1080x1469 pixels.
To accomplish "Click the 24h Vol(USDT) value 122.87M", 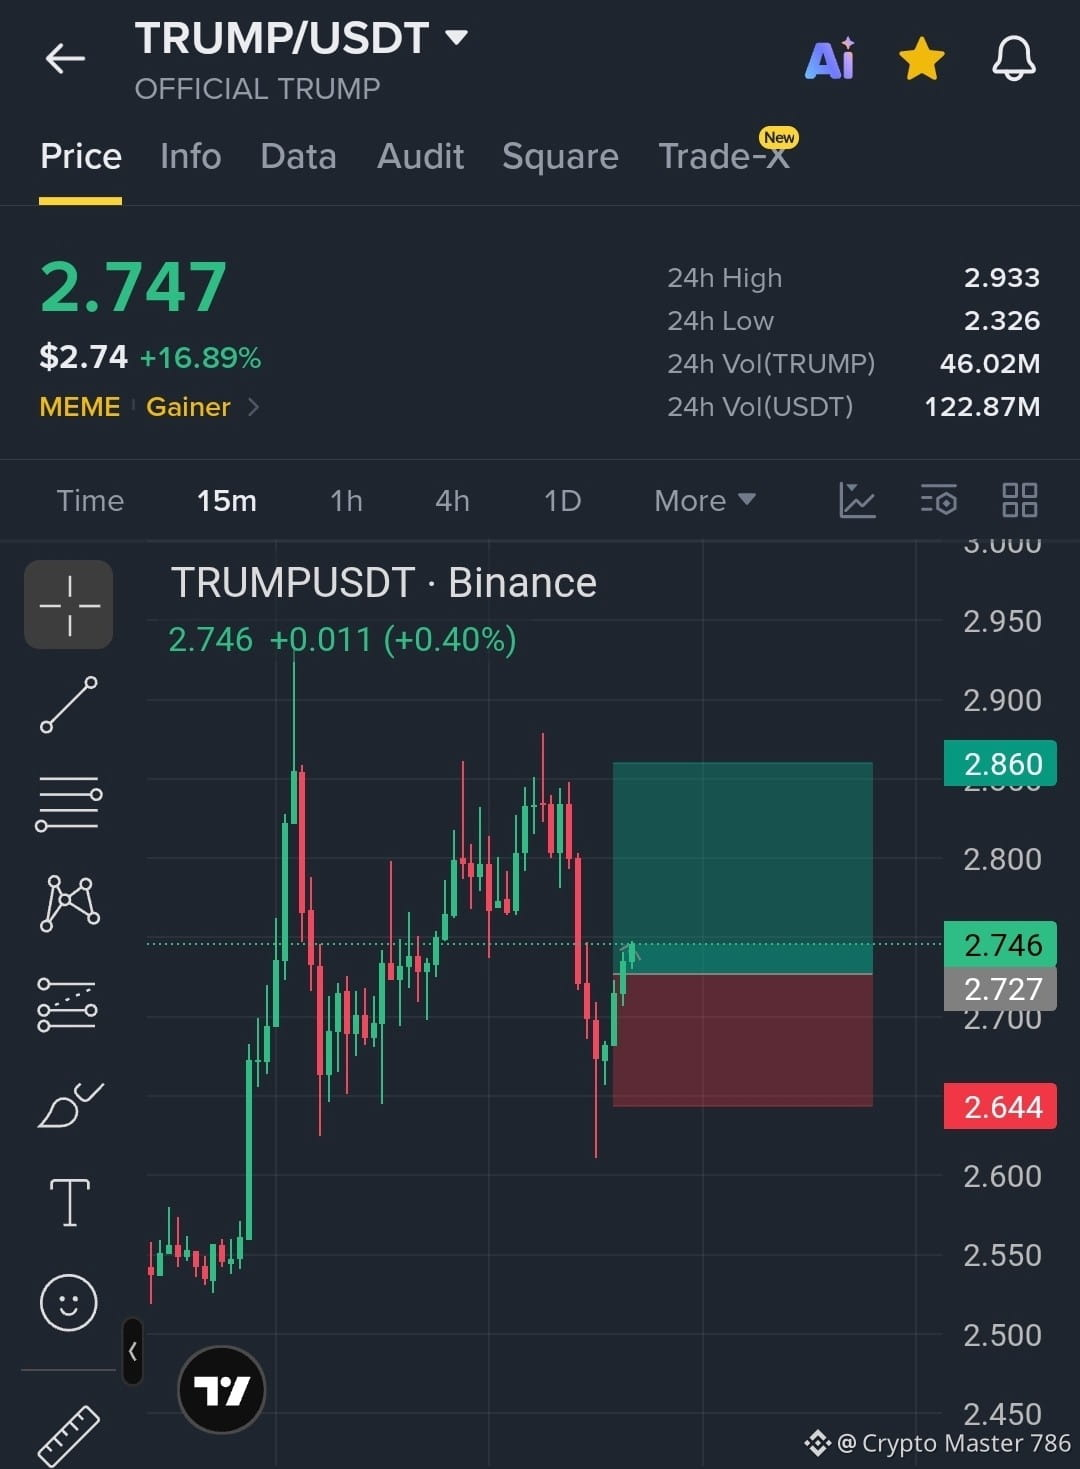I will point(982,407).
